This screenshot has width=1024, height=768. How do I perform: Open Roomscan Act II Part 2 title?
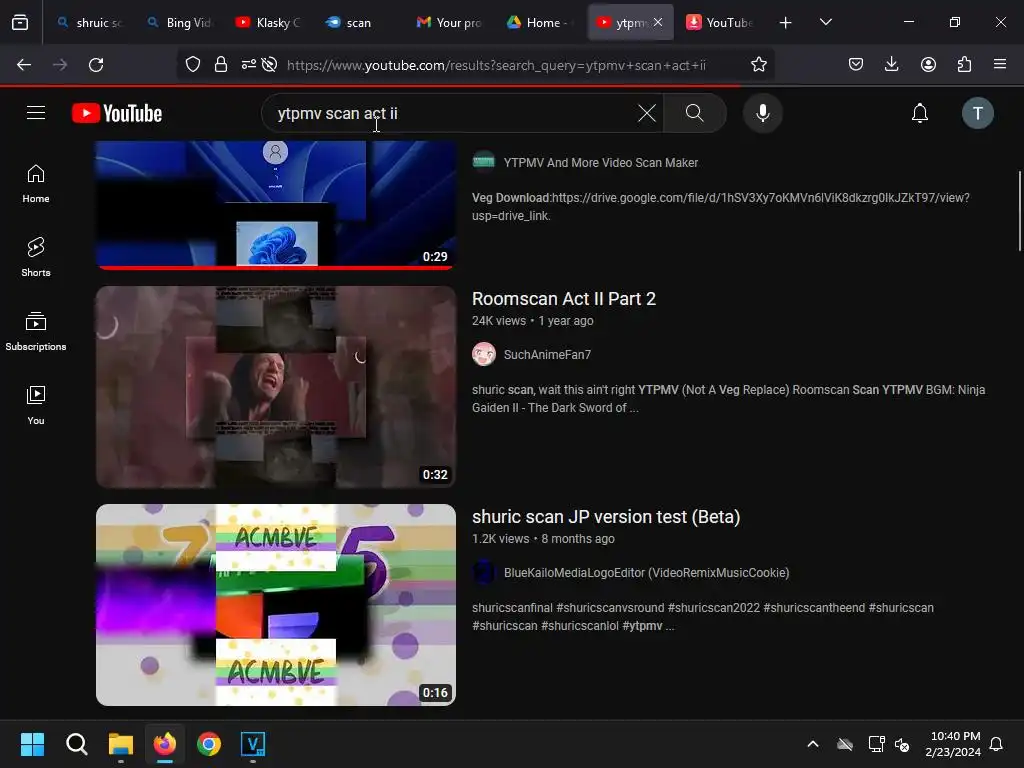point(564,298)
